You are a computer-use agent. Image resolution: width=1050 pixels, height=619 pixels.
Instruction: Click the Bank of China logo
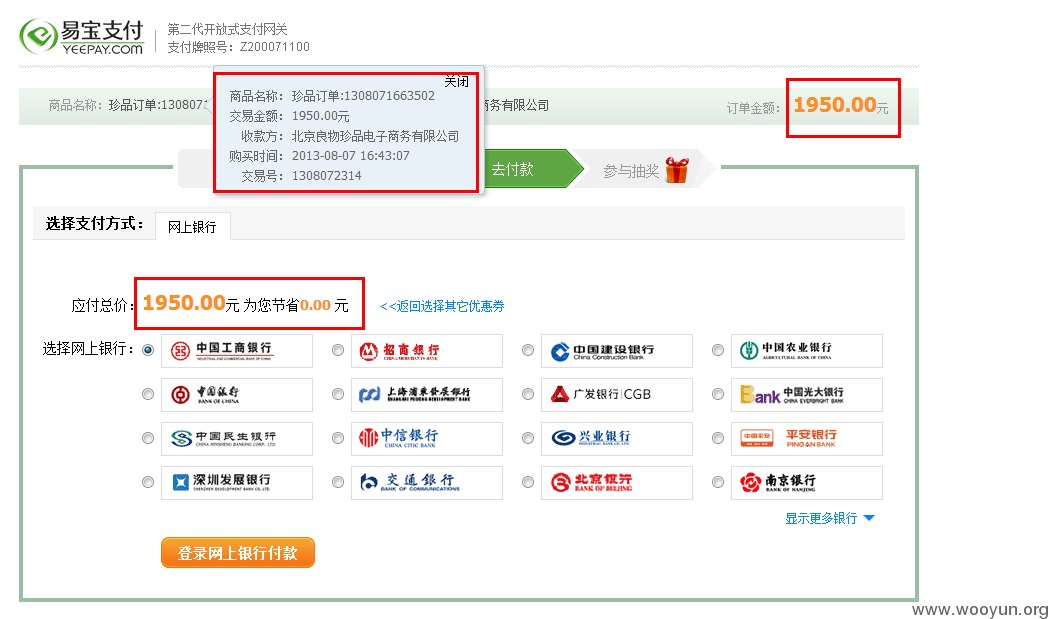[x=237, y=395]
